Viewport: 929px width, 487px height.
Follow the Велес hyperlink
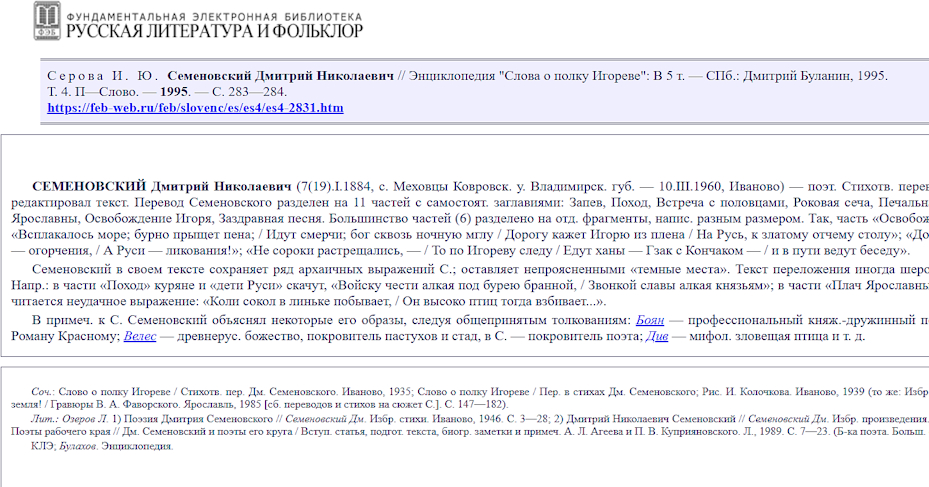click(x=140, y=337)
